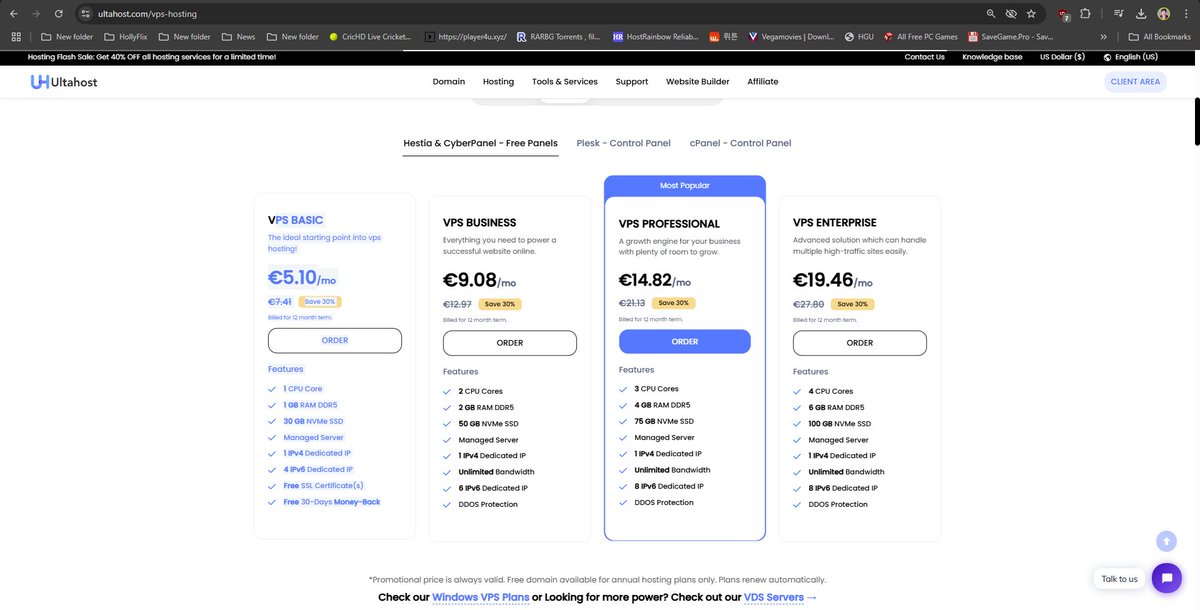The image size is (1200, 610).
Task: Expand the bookmarks overflow chevron
Action: coord(1104,36)
